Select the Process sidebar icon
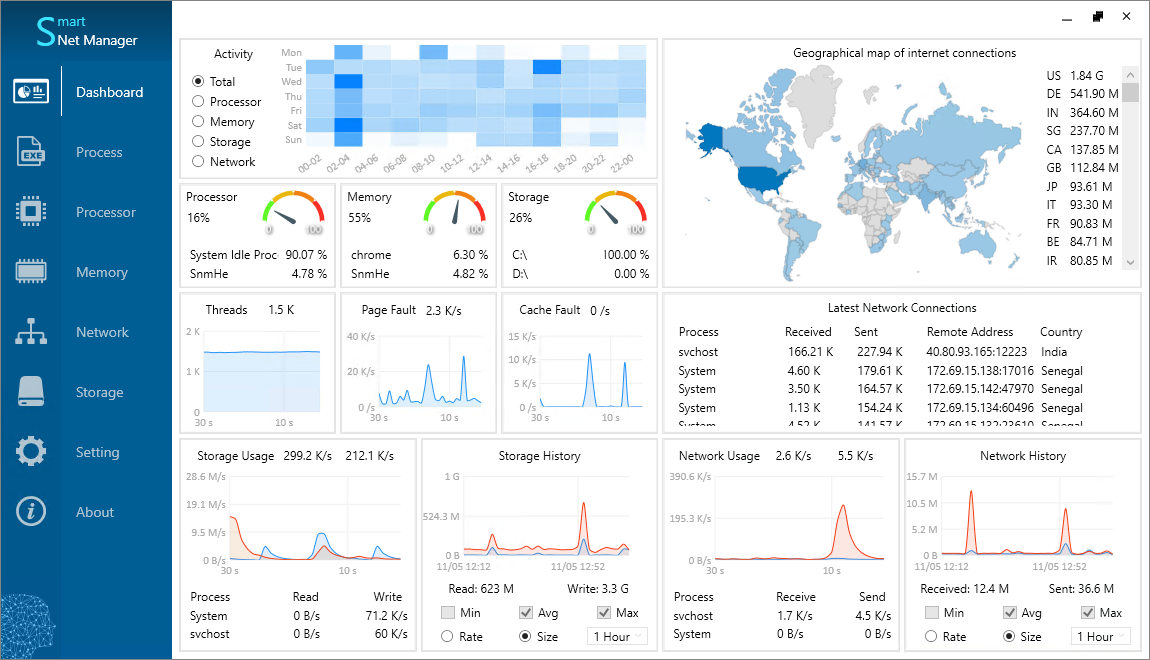Image resolution: width=1150 pixels, height=660 pixels. [x=31, y=151]
